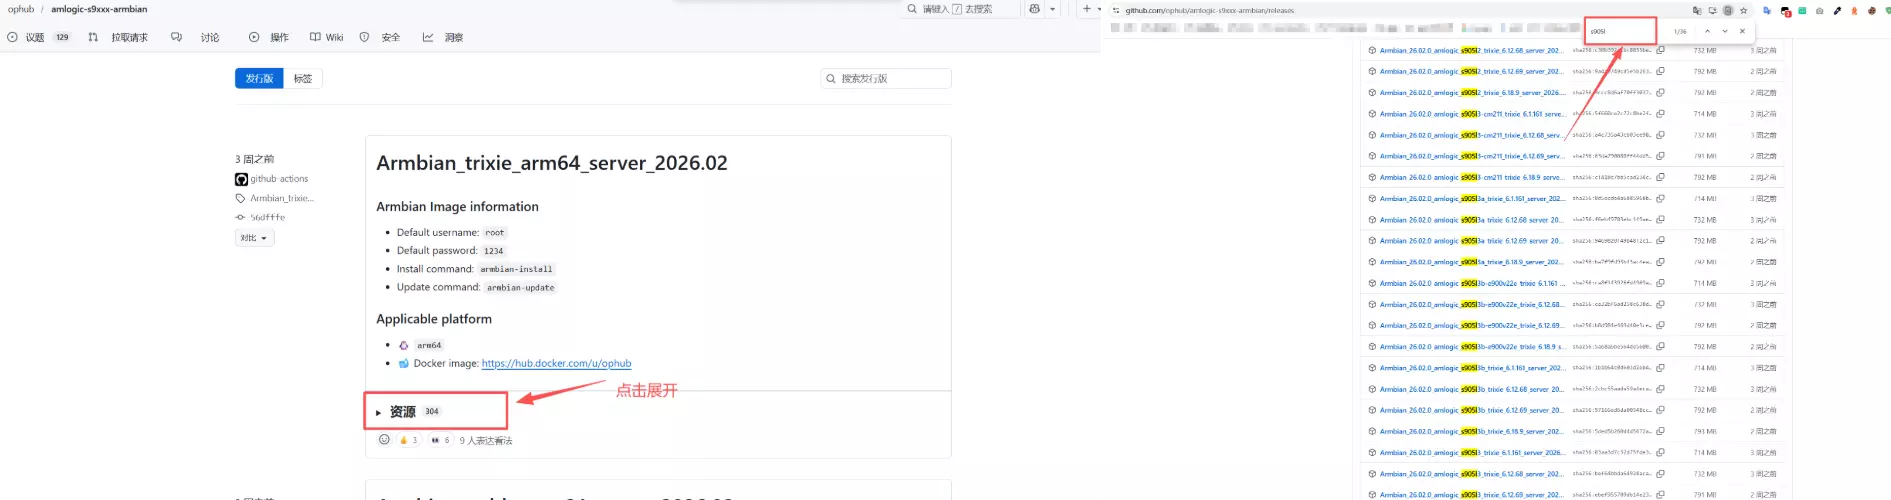The height and width of the screenshot is (500, 1891).
Task: Copy sha256 for s905l3-cm211_trixie_6.1.161 asset
Action: (x=1660, y=114)
